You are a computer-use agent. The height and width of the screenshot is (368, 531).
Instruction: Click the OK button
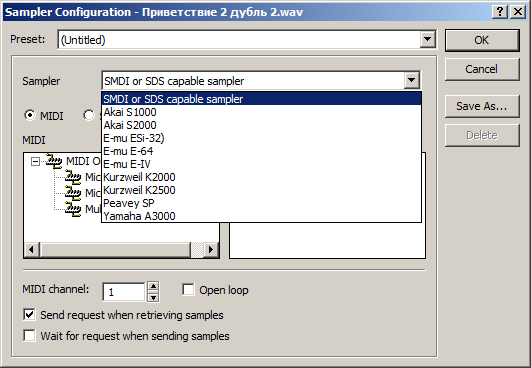pyautogui.click(x=482, y=40)
